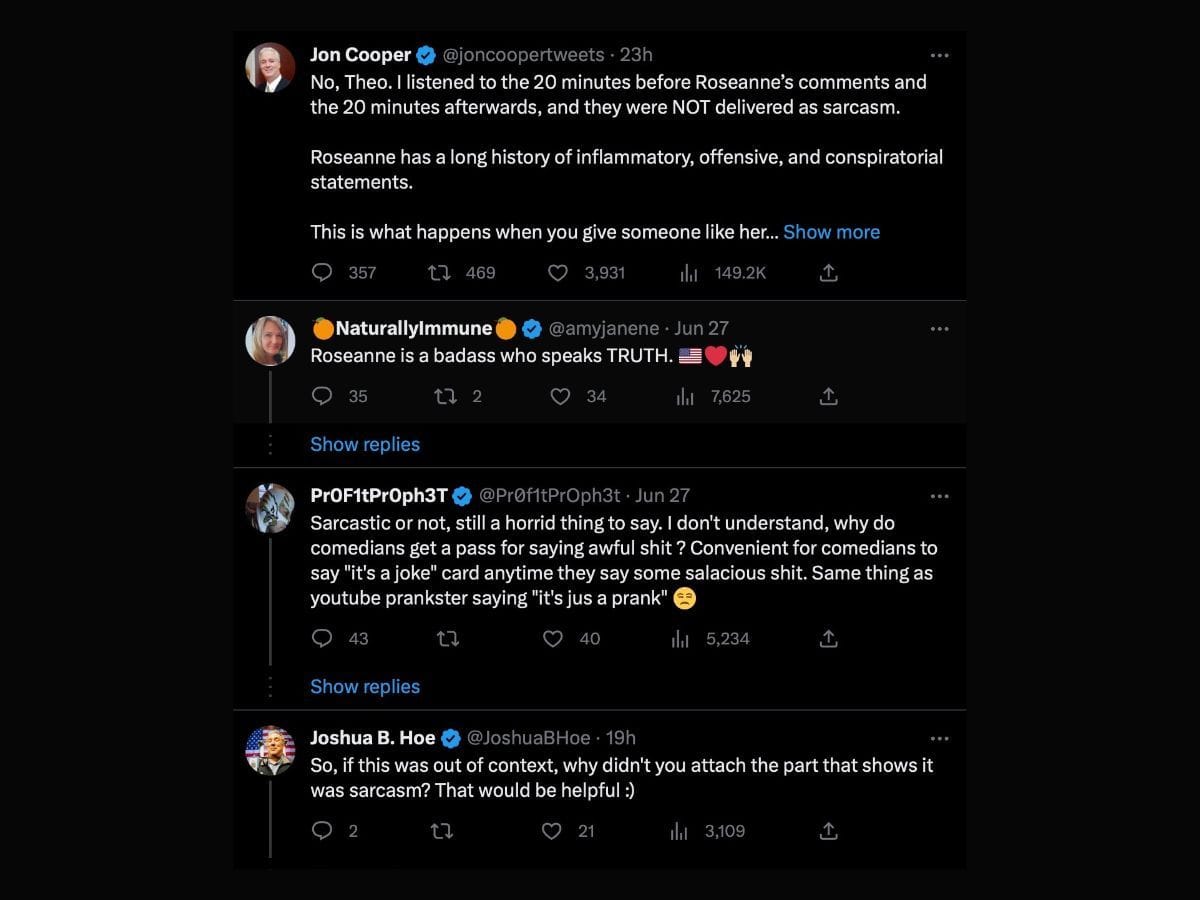The image size is (1200, 900).
Task: Reply to NaturallyImmune's tweet
Action: coord(321,396)
